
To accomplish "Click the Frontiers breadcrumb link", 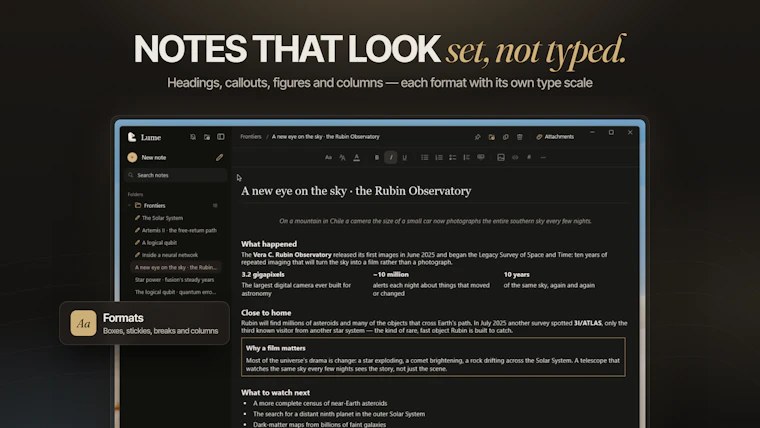I will [251, 137].
